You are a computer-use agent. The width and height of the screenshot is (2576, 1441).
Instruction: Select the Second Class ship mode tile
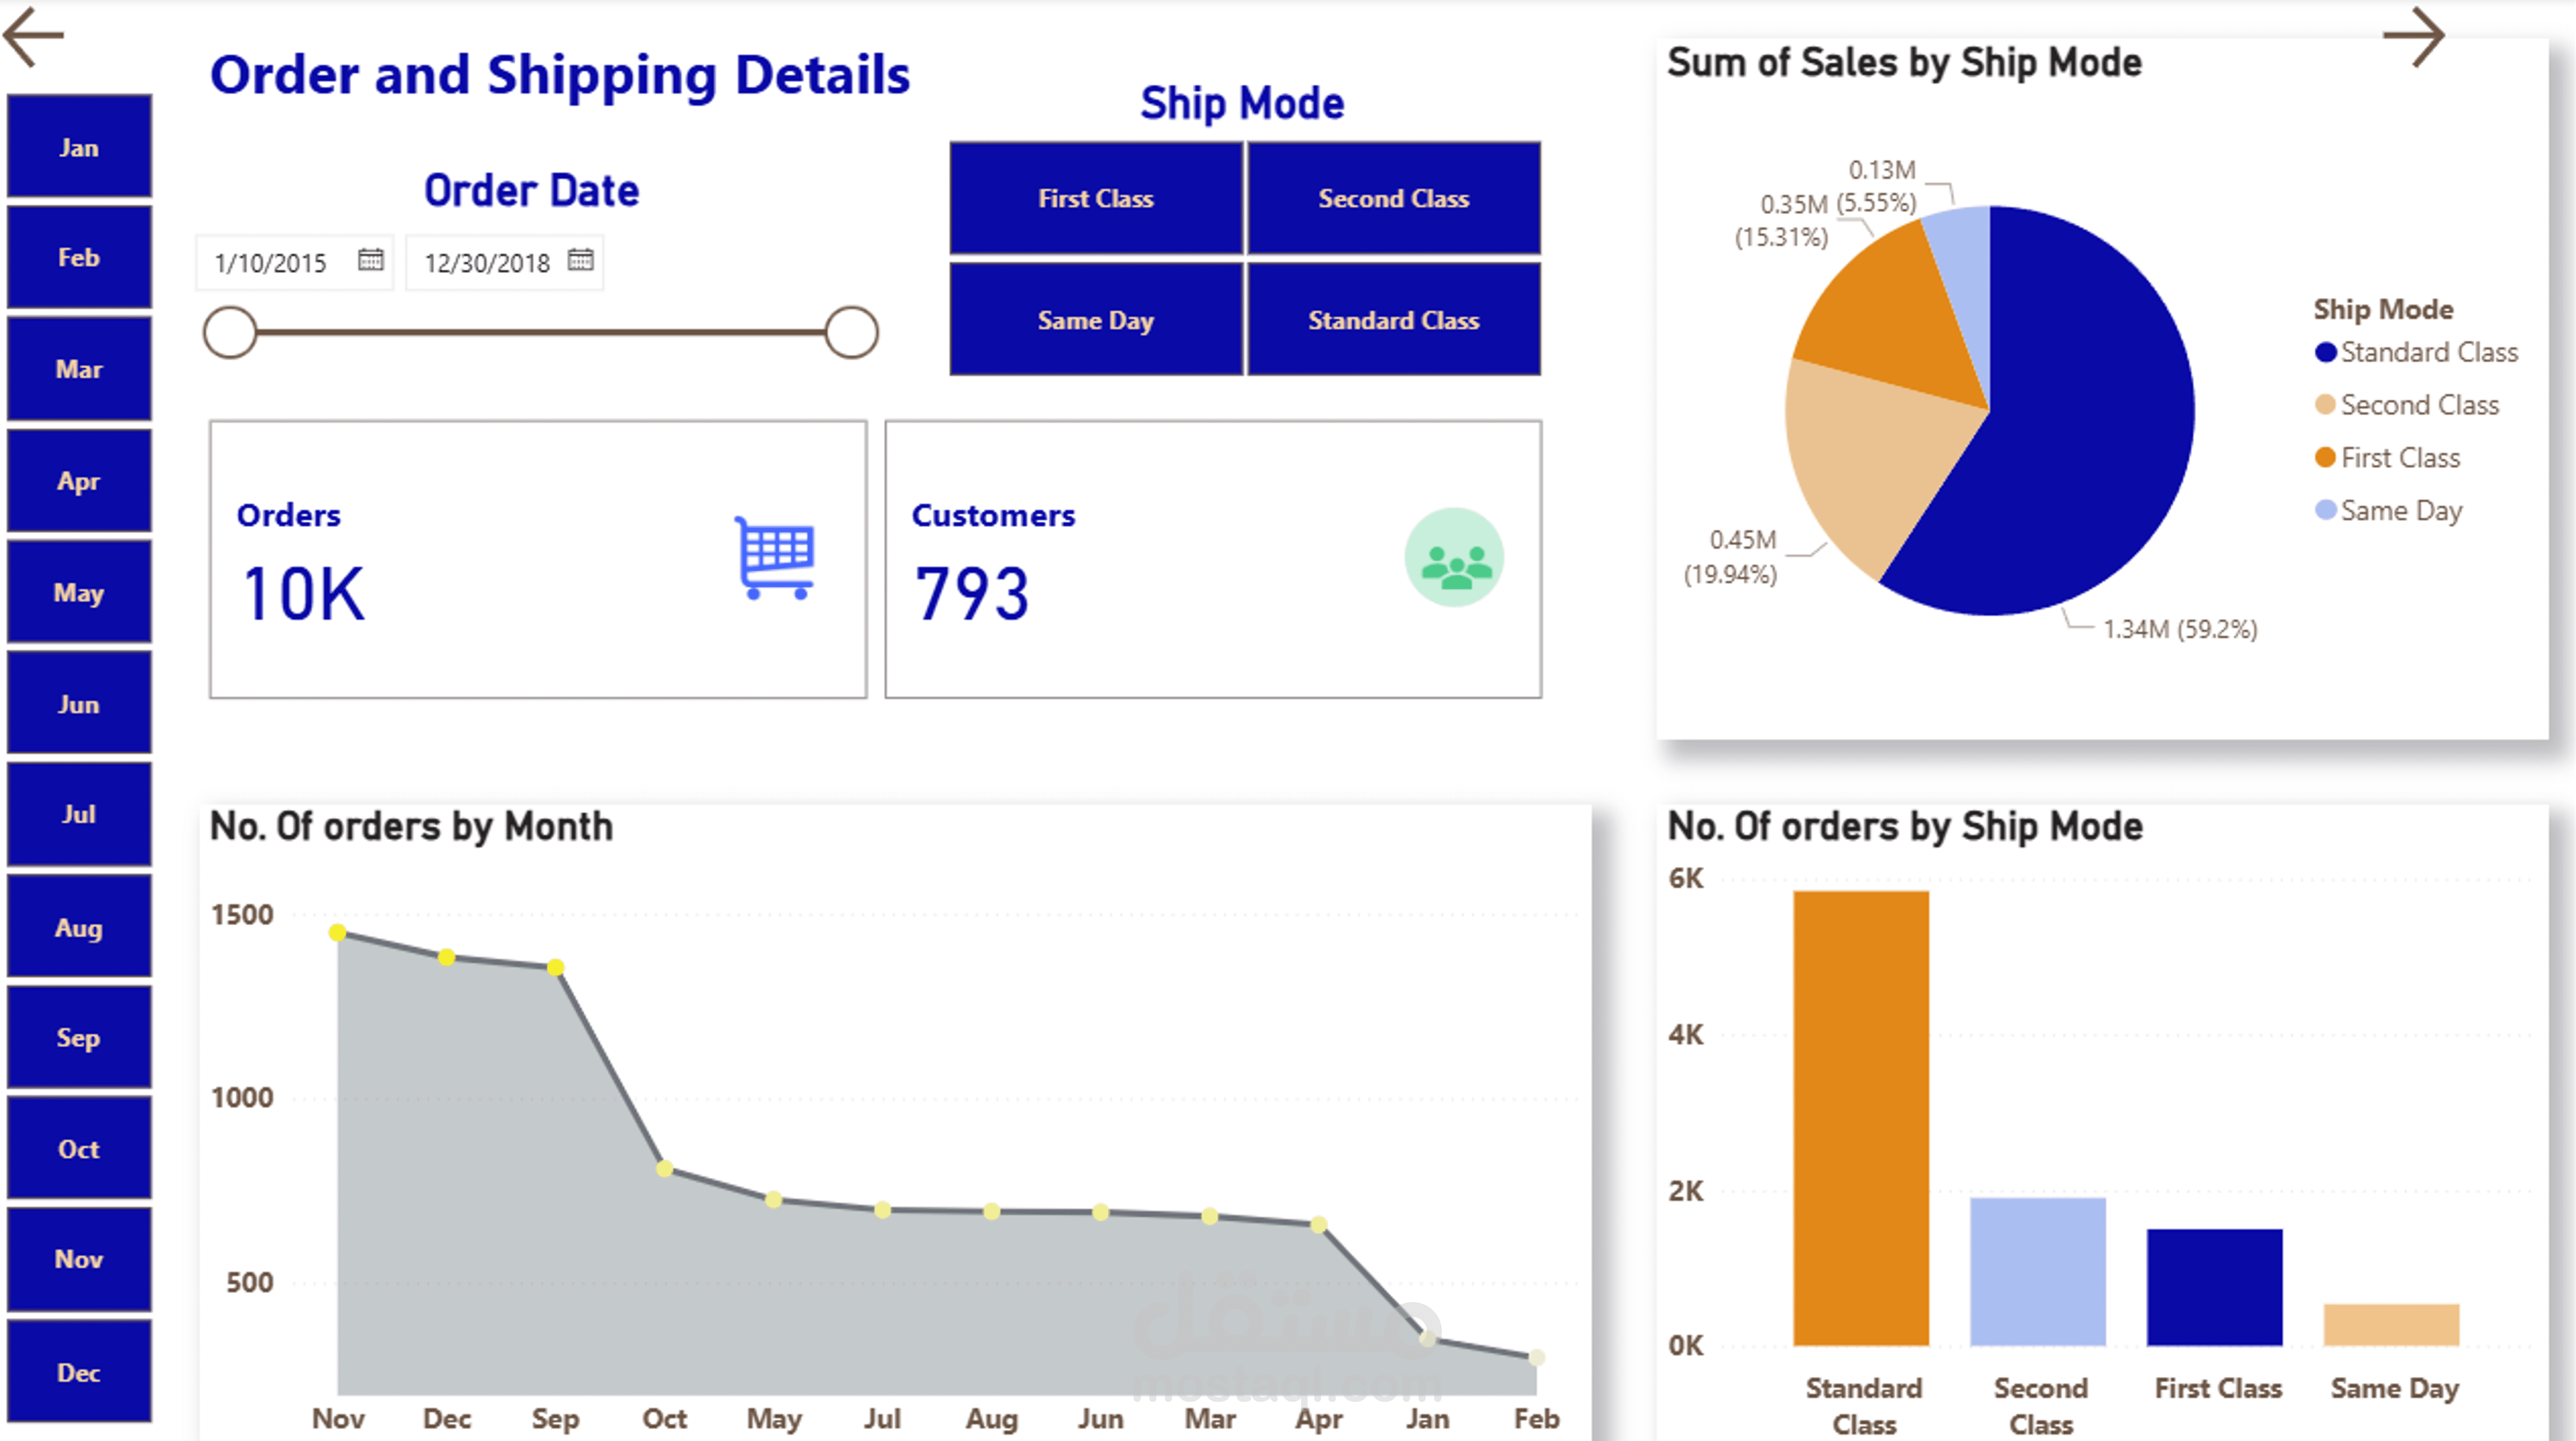pyautogui.click(x=1393, y=198)
